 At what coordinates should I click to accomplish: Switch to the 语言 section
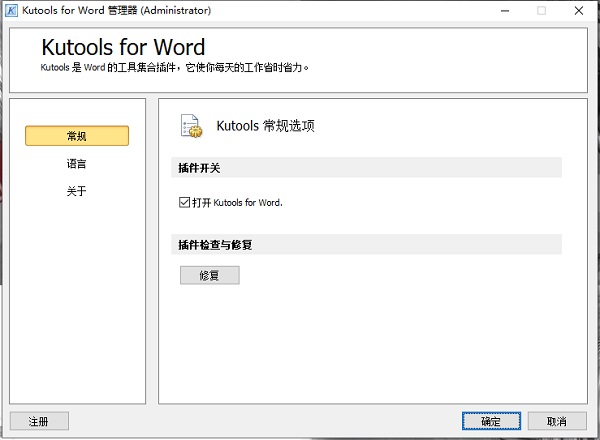77,164
